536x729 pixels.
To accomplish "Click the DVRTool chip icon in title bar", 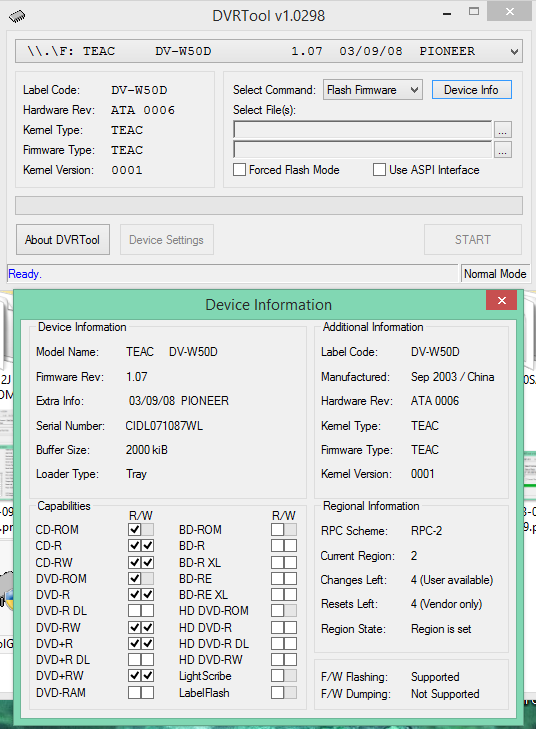I will [x=17, y=16].
